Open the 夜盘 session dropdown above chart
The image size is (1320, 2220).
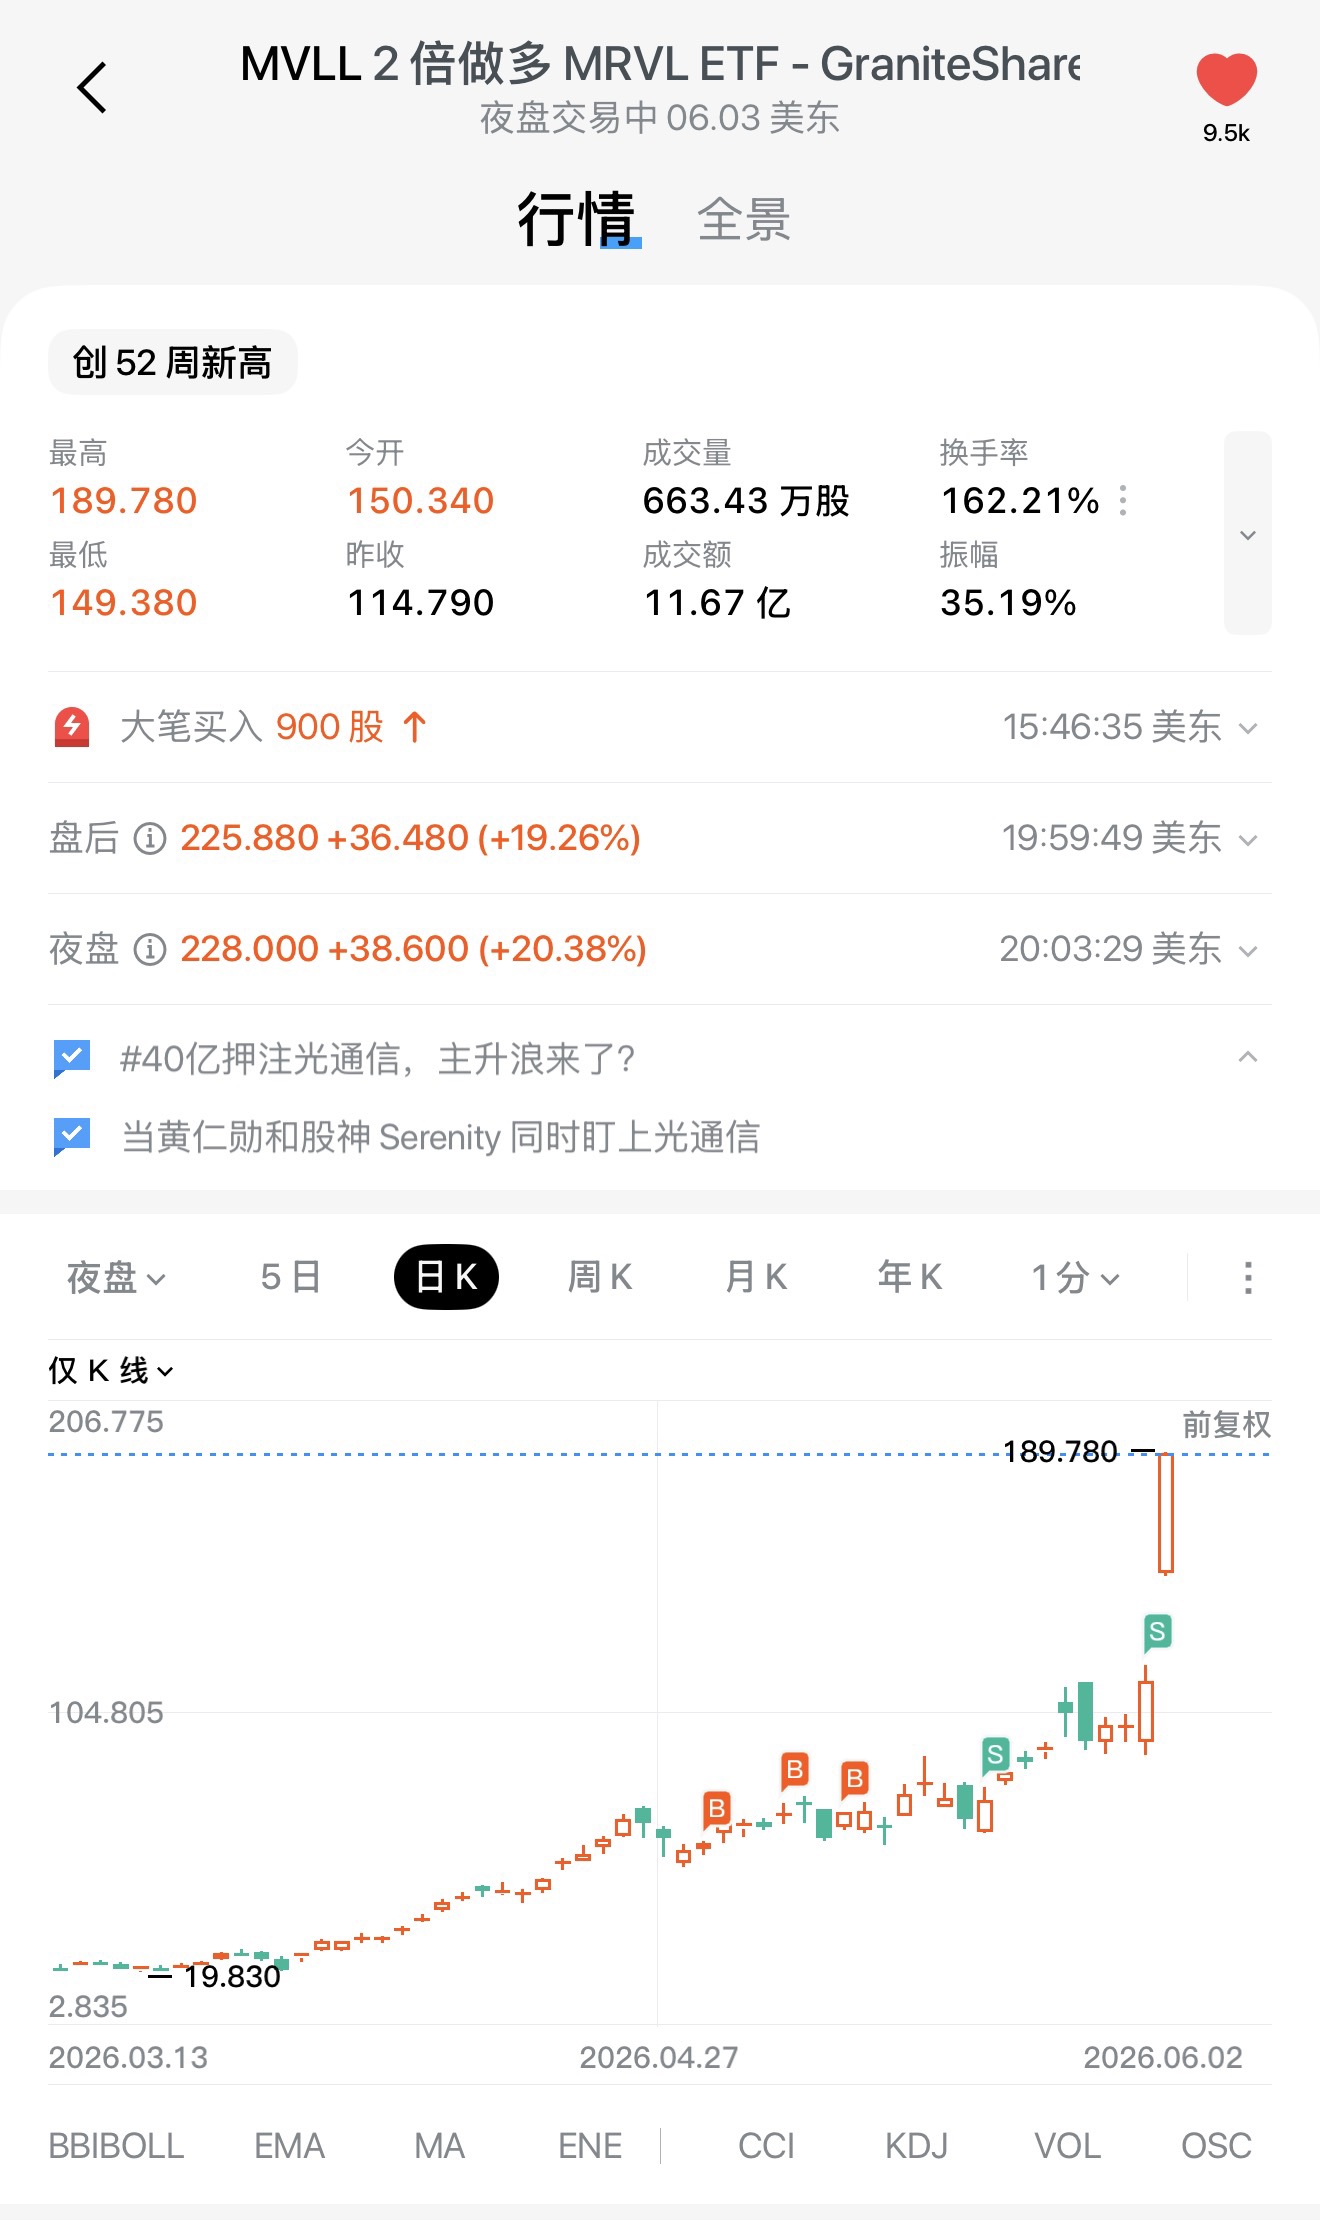pos(116,1277)
